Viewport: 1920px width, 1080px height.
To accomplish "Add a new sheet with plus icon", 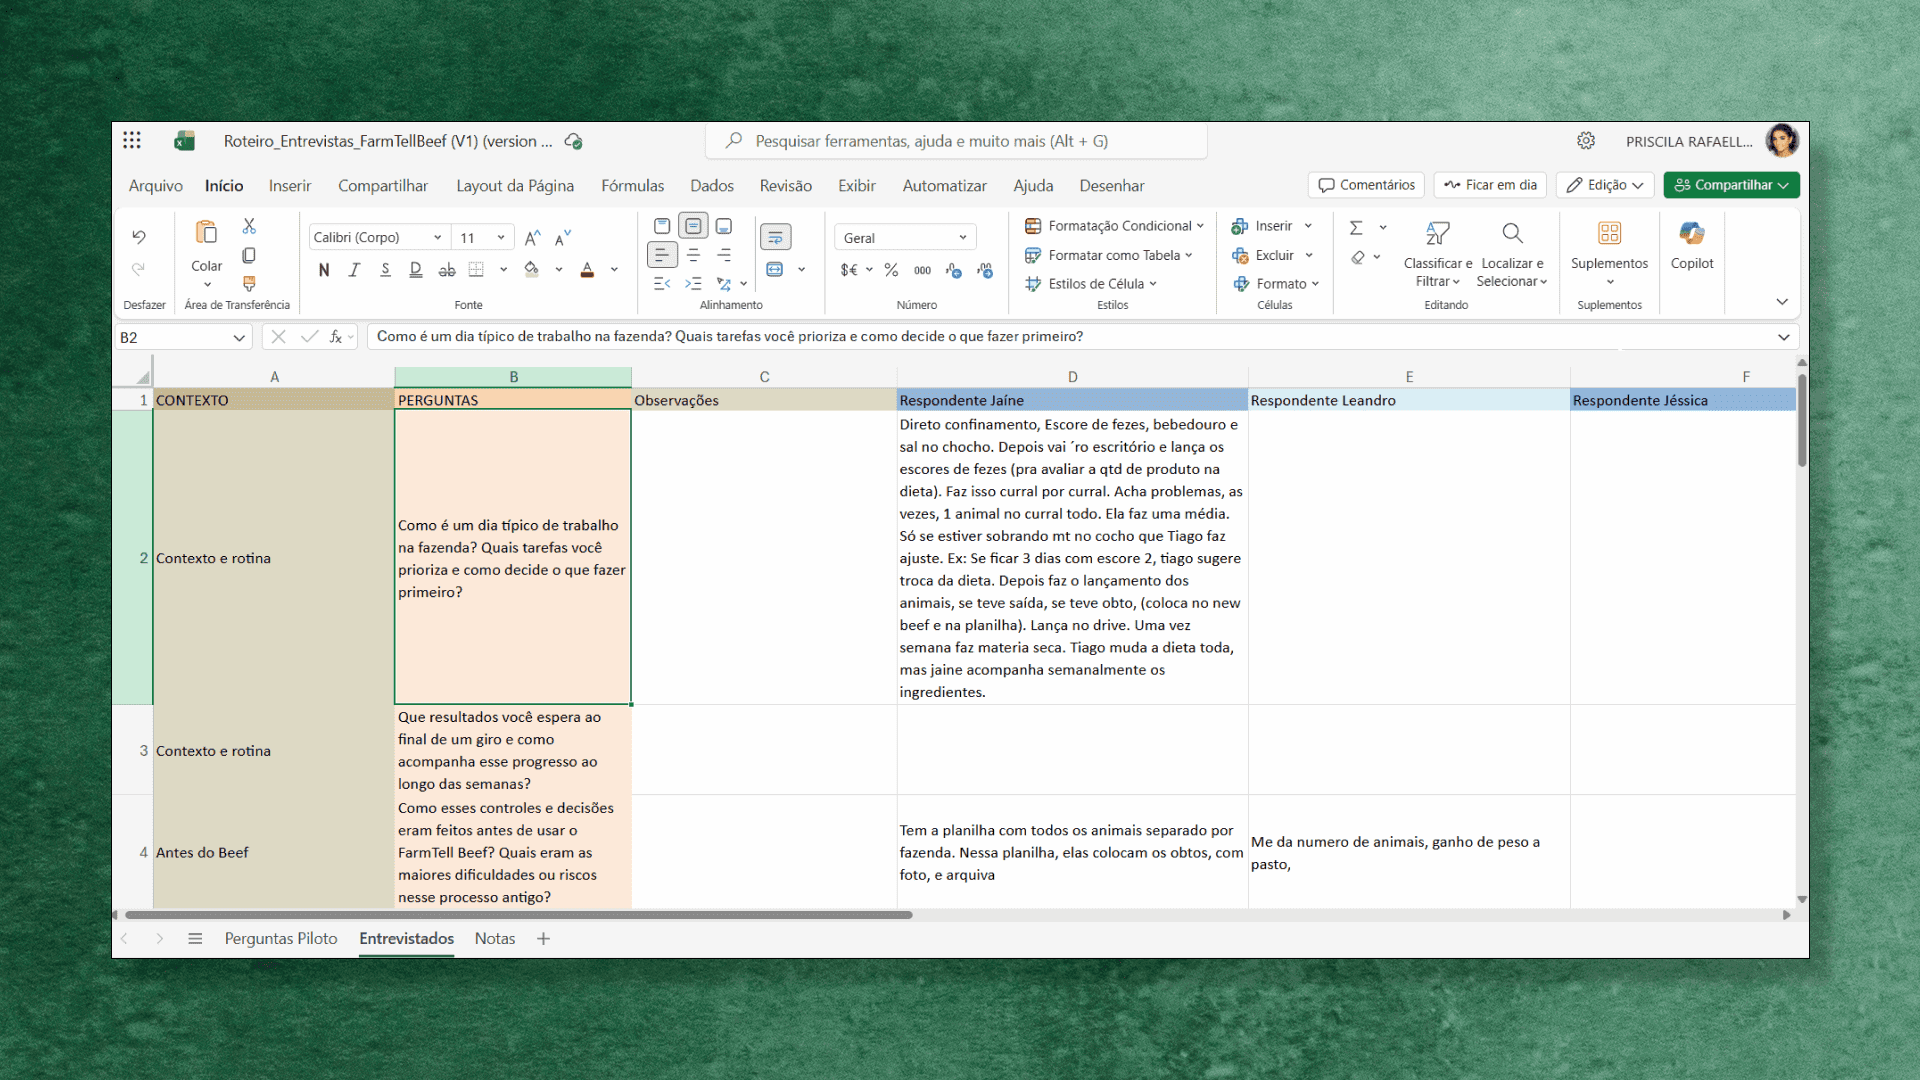I will pyautogui.click(x=543, y=938).
